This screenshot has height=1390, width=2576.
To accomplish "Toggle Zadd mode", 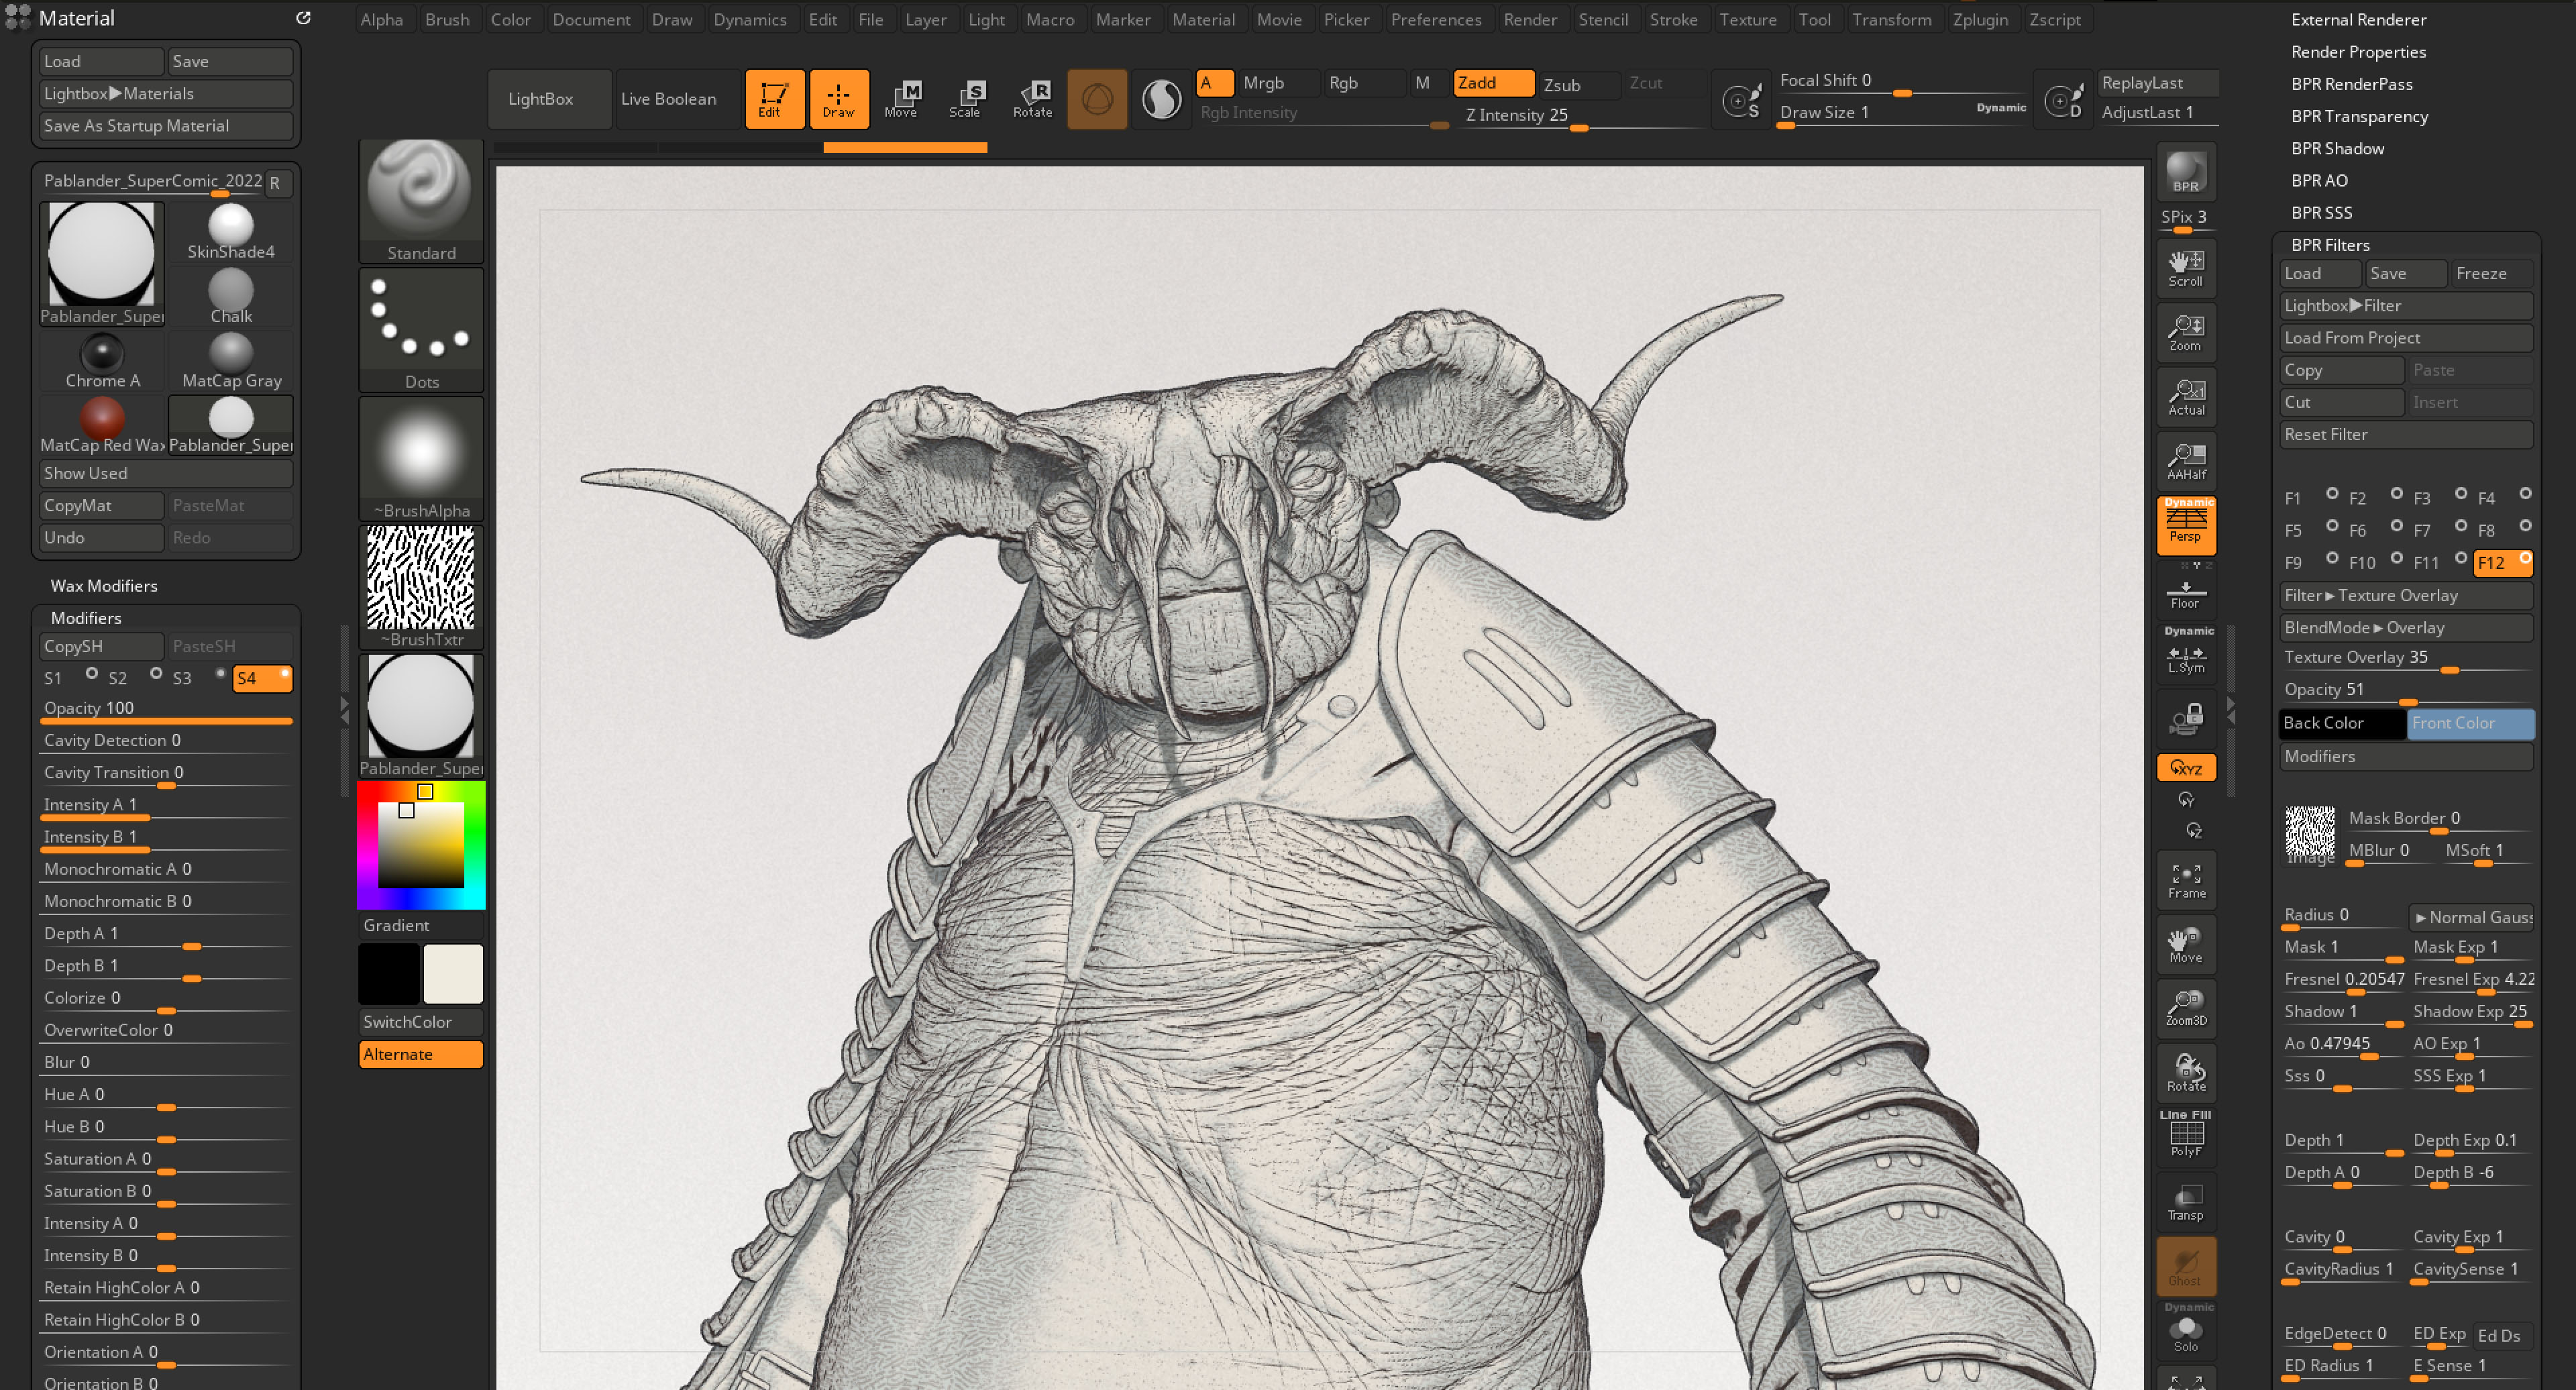I will click(x=1494, y=83).
